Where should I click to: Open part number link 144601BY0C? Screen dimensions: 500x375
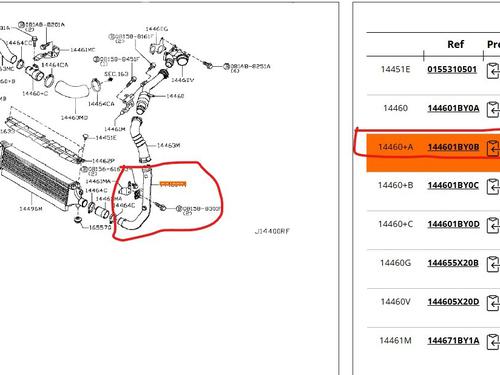[453, 185]
